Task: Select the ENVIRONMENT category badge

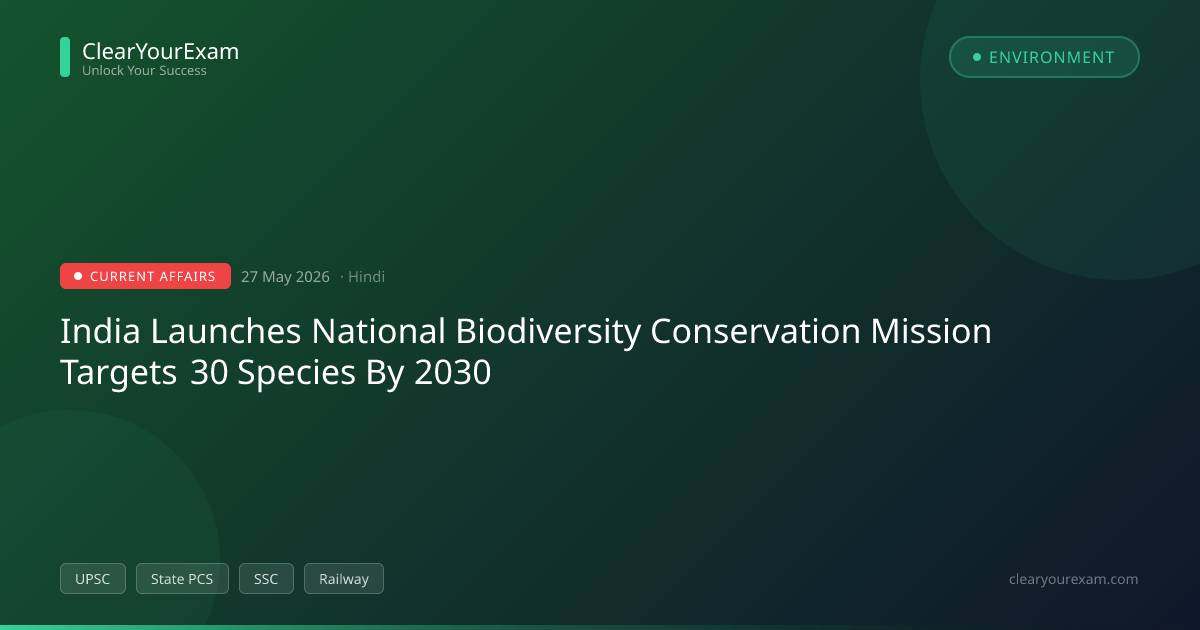Action: click(x=1044, y=57)
